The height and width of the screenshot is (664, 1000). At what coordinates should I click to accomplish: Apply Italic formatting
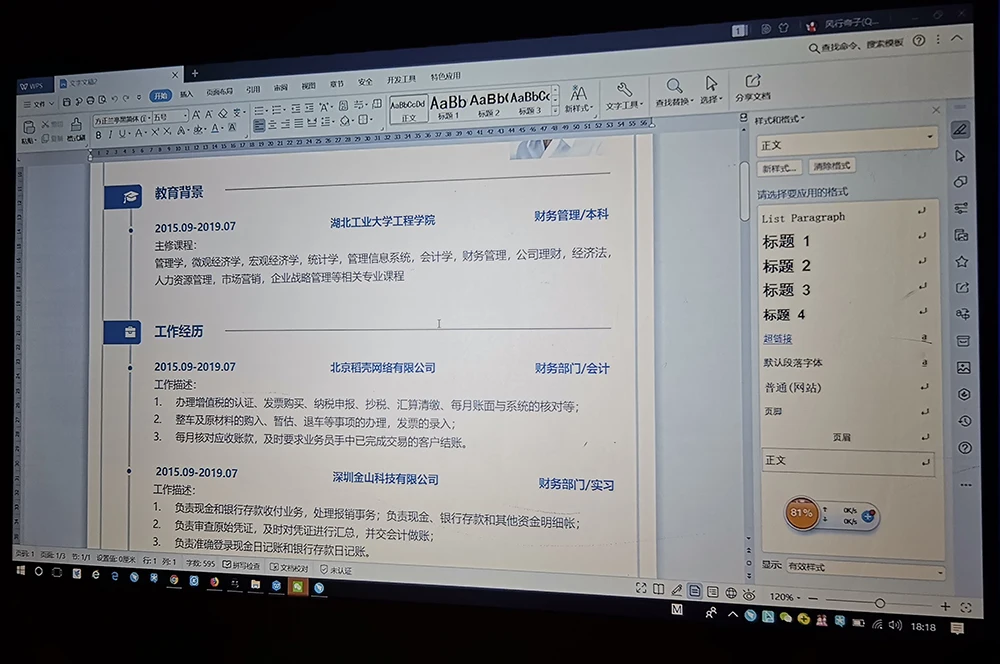pos(110,135)
